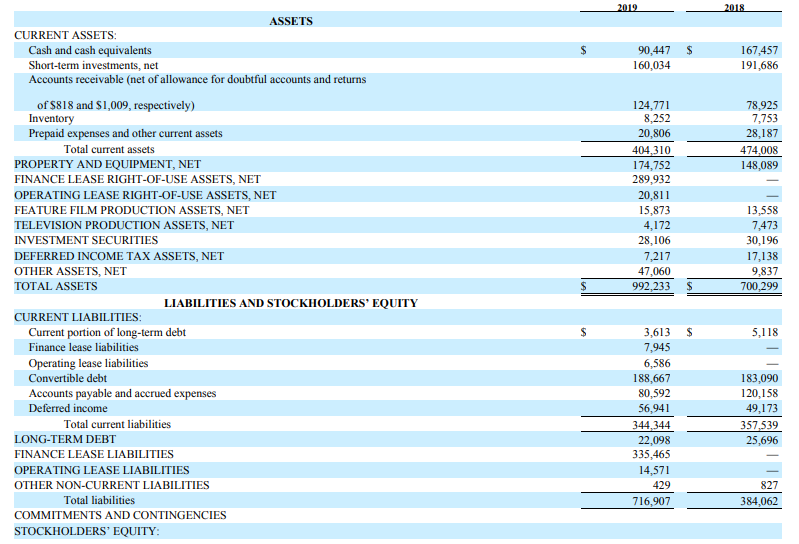Click the 2018 short-term investments value 191,686
Screen dimensions: 799x544
pyautogui.click(x=760, y=65)
